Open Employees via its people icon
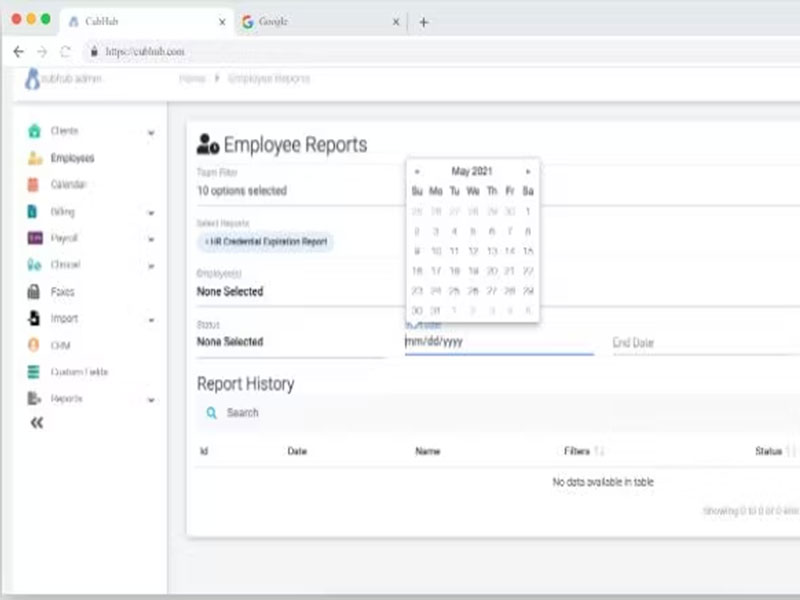The image size is (800, 600). click(x=34, y=158)
